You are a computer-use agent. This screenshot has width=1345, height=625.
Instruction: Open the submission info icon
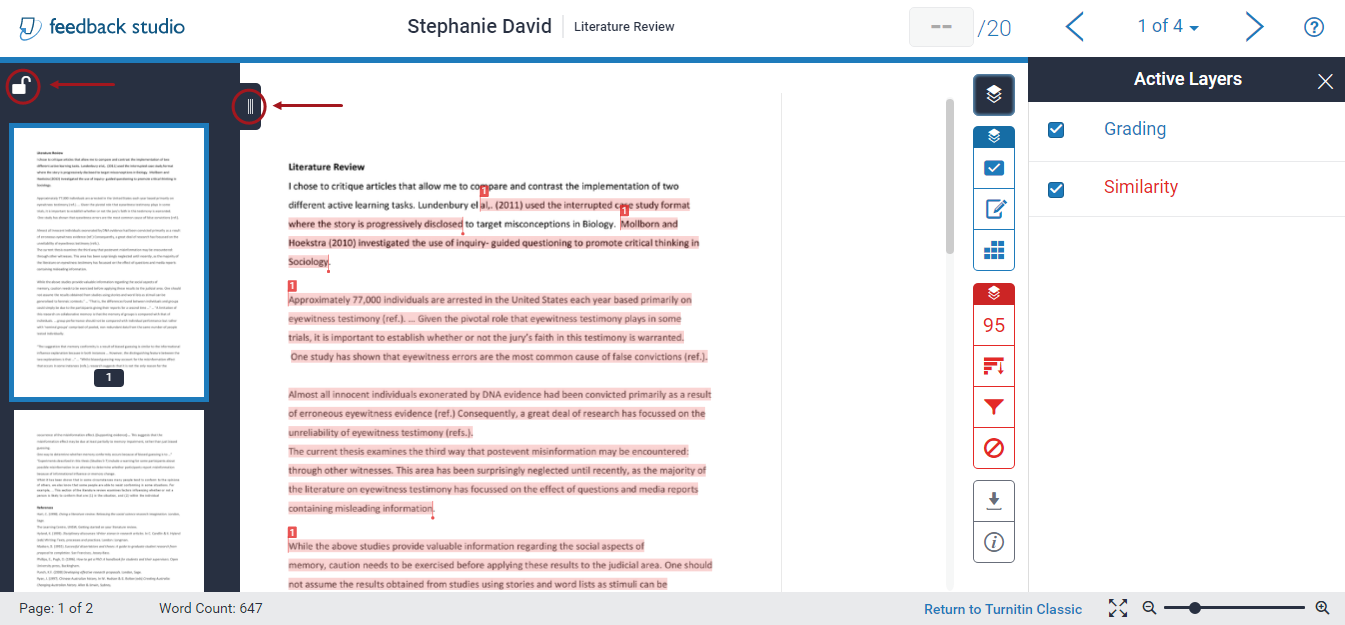click(x=994, y=542)
